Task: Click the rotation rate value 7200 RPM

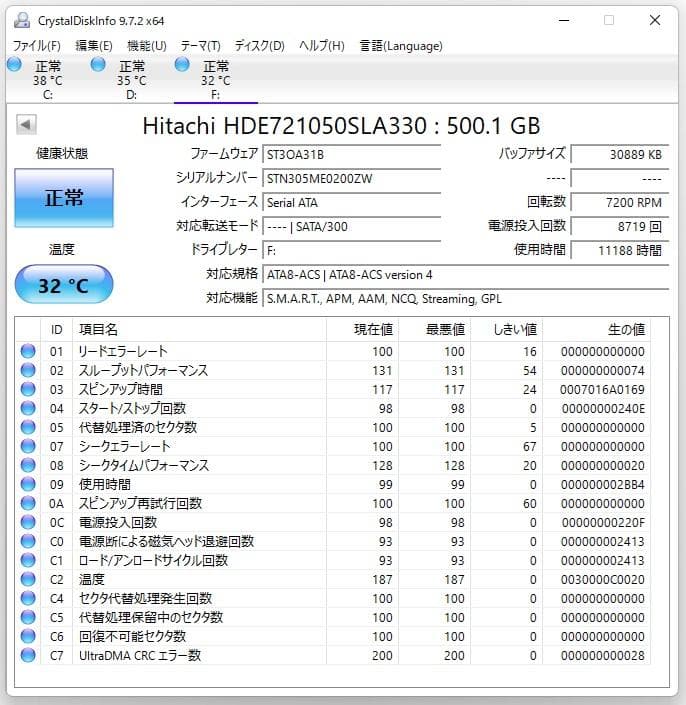Action: pyautogui.click(x=620, y=203)
